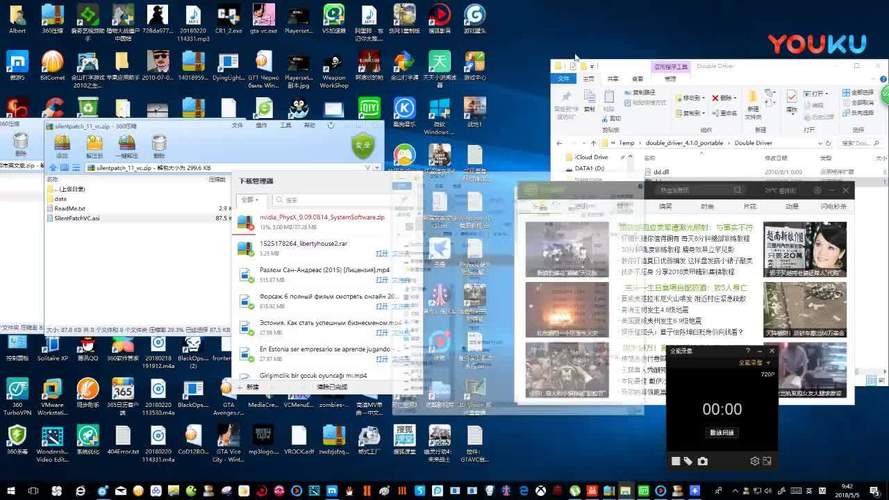Image resolution: width=889 pixels, height=500 pixels.
Task: Open the news thumbnail with the fire image
Action: point(567,310)
